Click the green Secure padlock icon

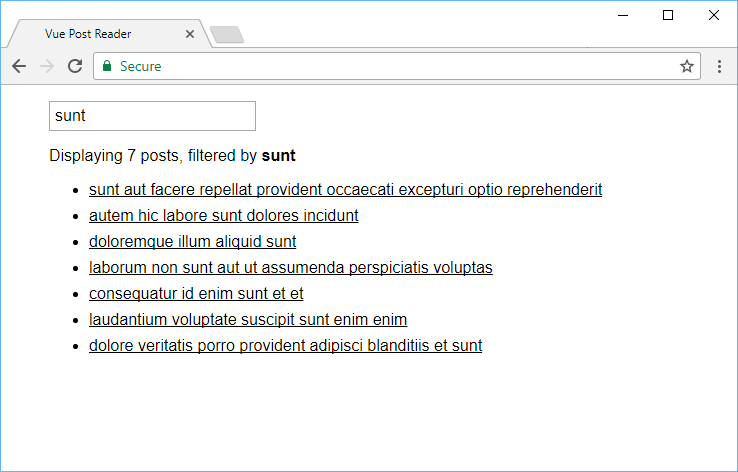click(x=107, y=66)
